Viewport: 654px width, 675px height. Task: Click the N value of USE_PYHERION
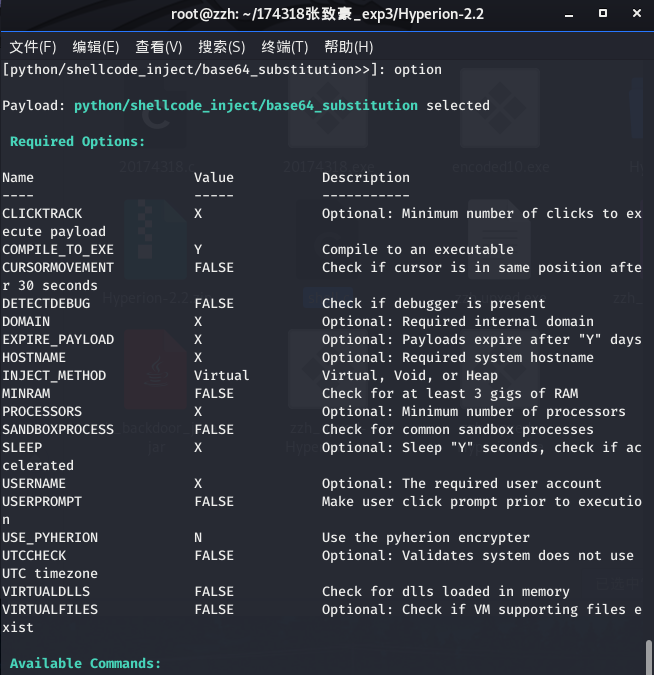point(198,538)
